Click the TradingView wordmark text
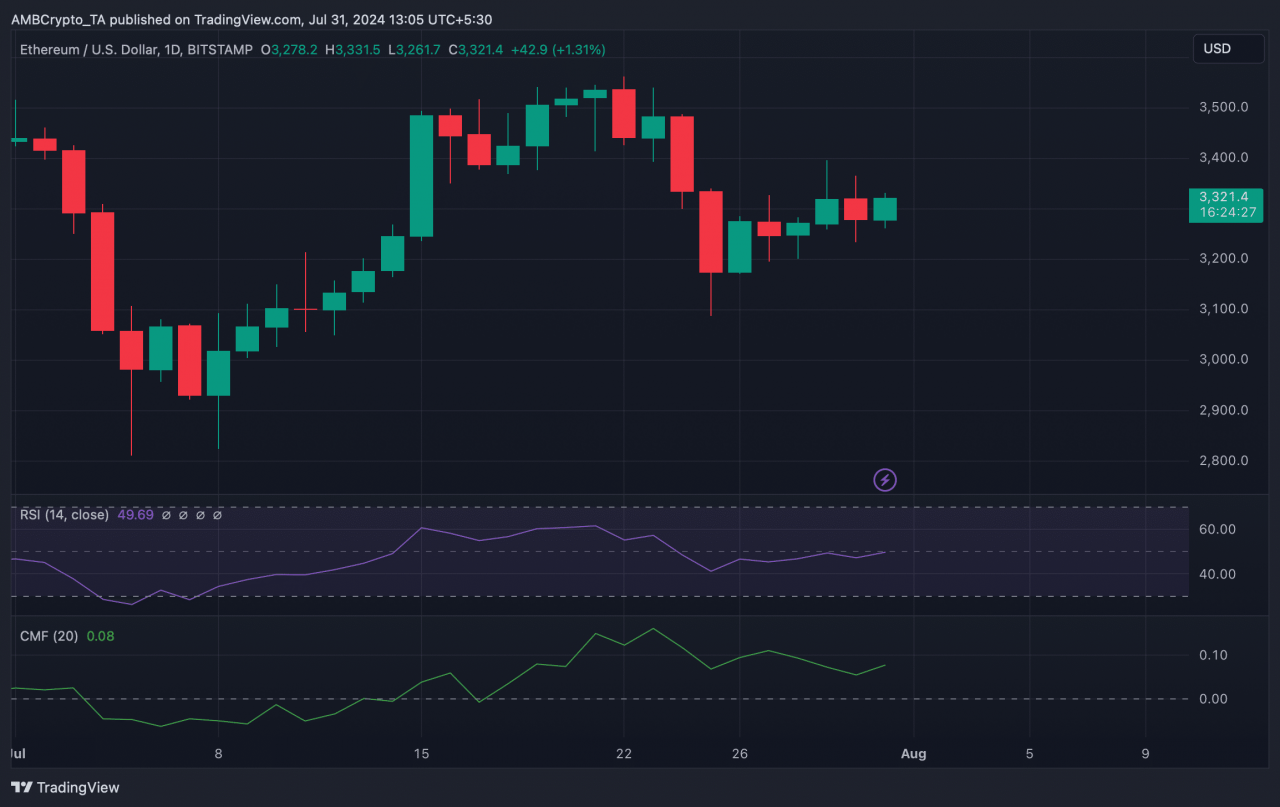The height and width of the screenshot is (807, 1280). [x=80, y=788]
